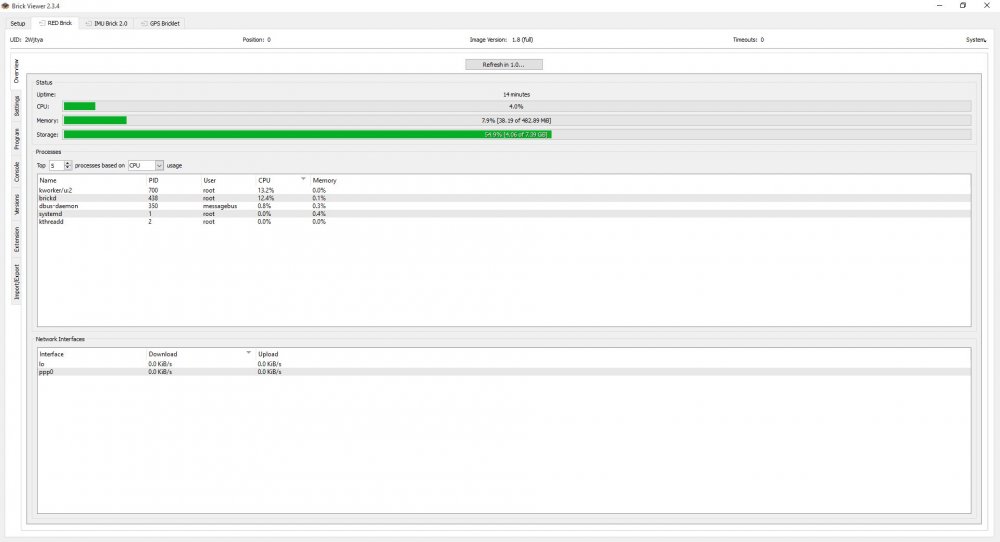The height and width of the screenshot is (542, 1000).
Task: Open the Settings vertical tab
Action: tap(16, 105)
